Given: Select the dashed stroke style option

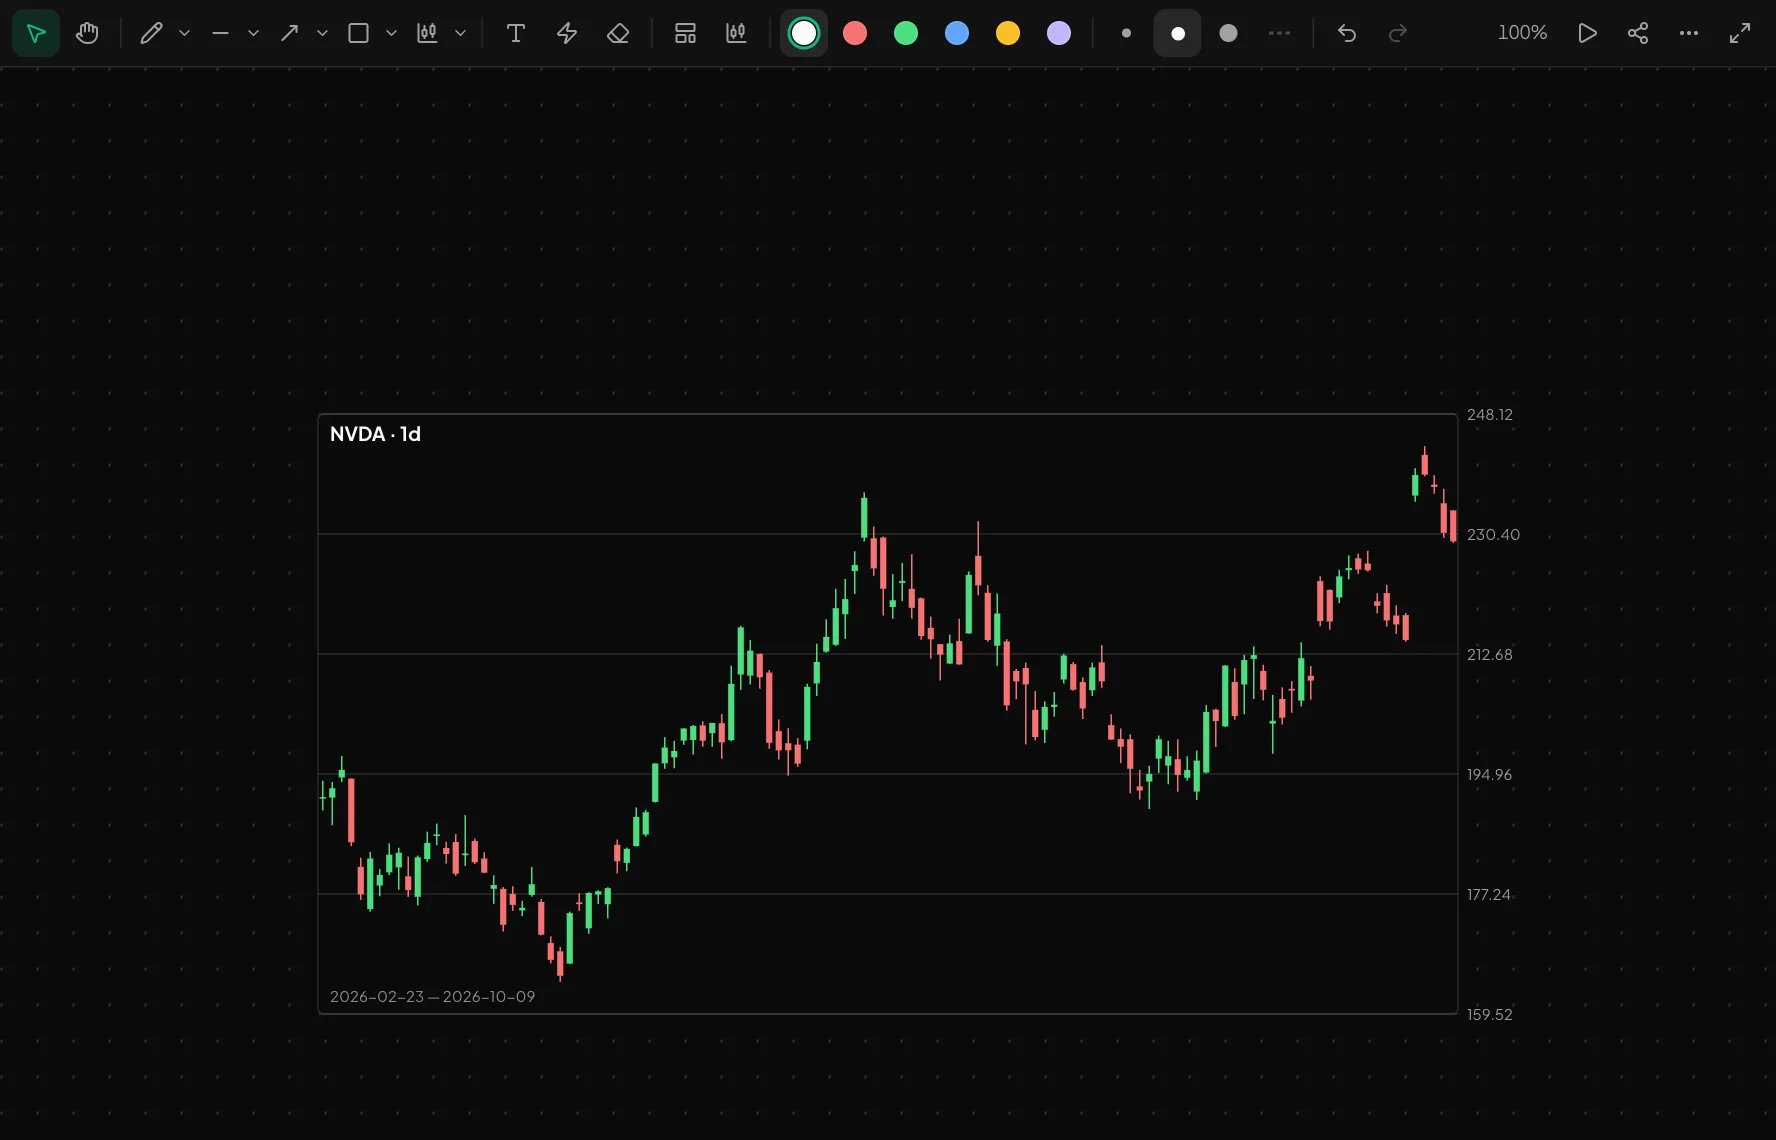Looking at the screenshot, I should pos(1280,33).
